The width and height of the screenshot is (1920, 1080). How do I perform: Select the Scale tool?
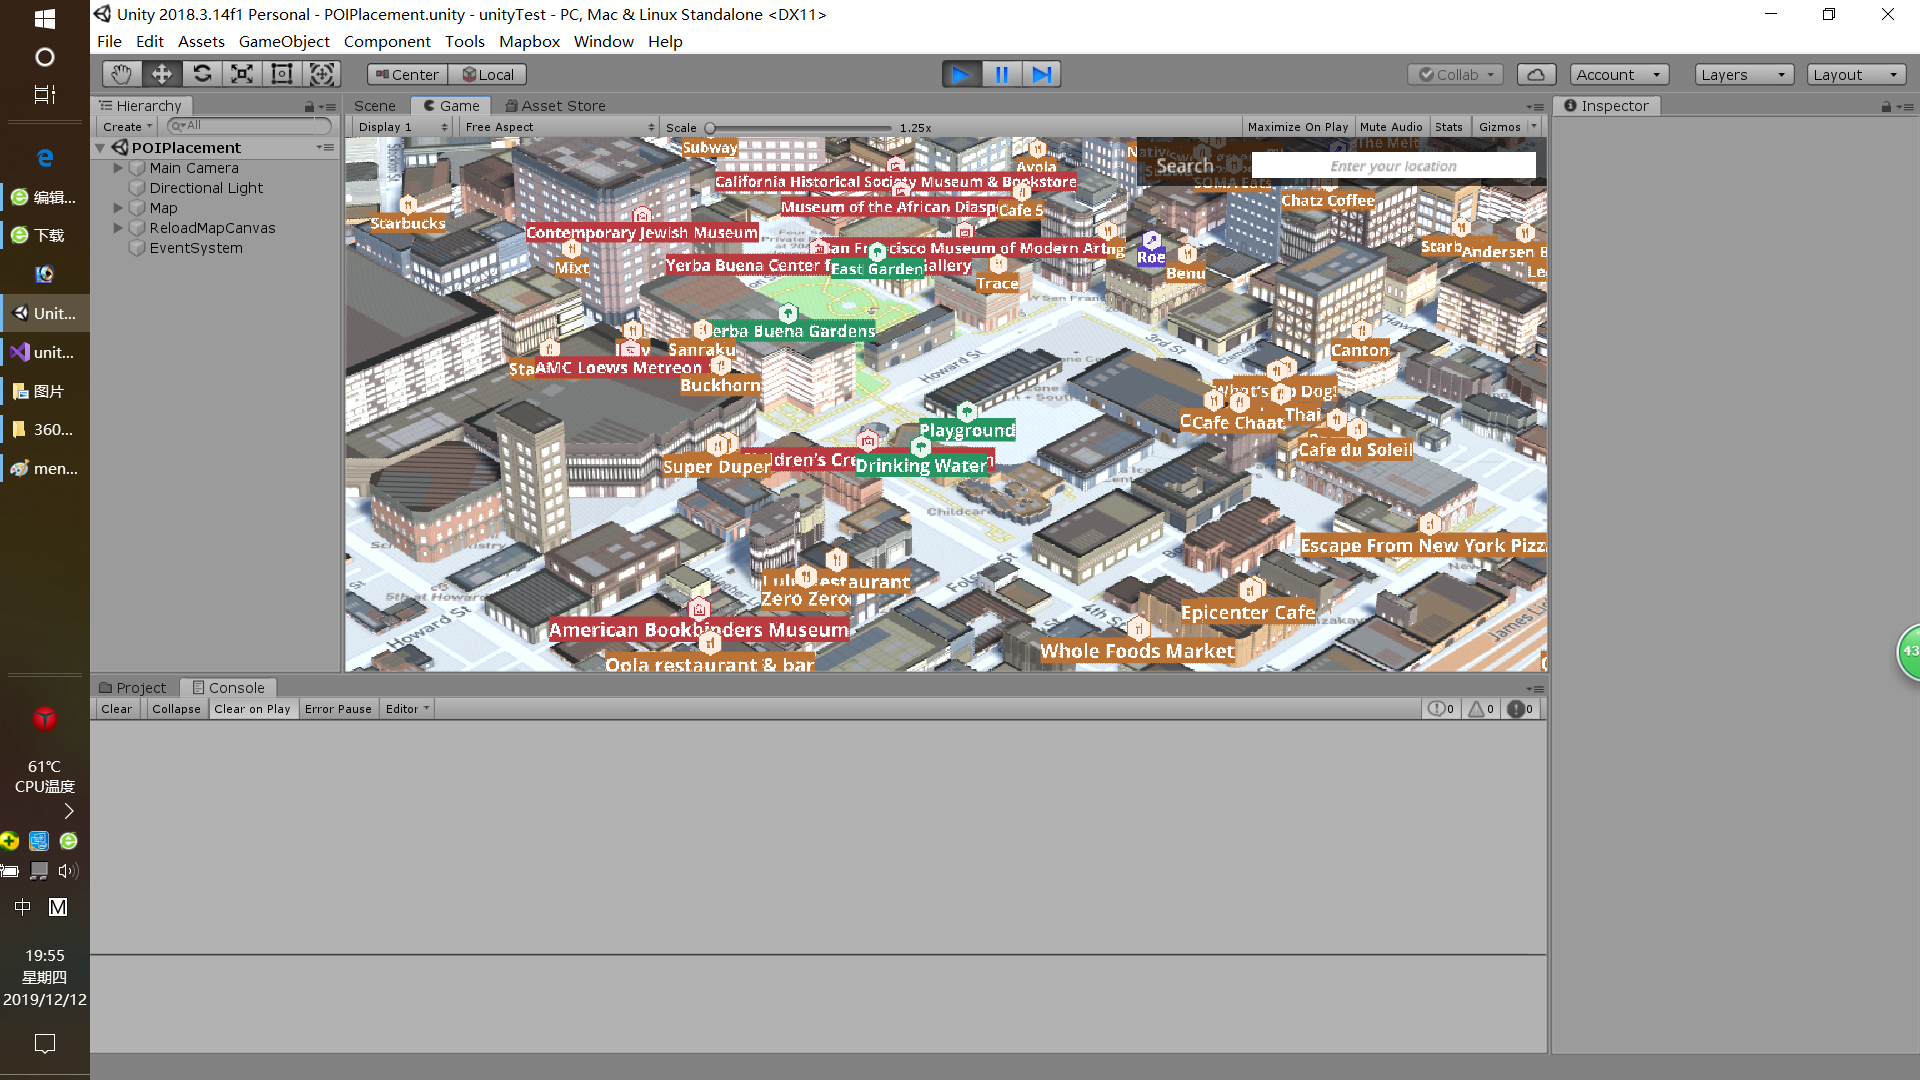242,73
